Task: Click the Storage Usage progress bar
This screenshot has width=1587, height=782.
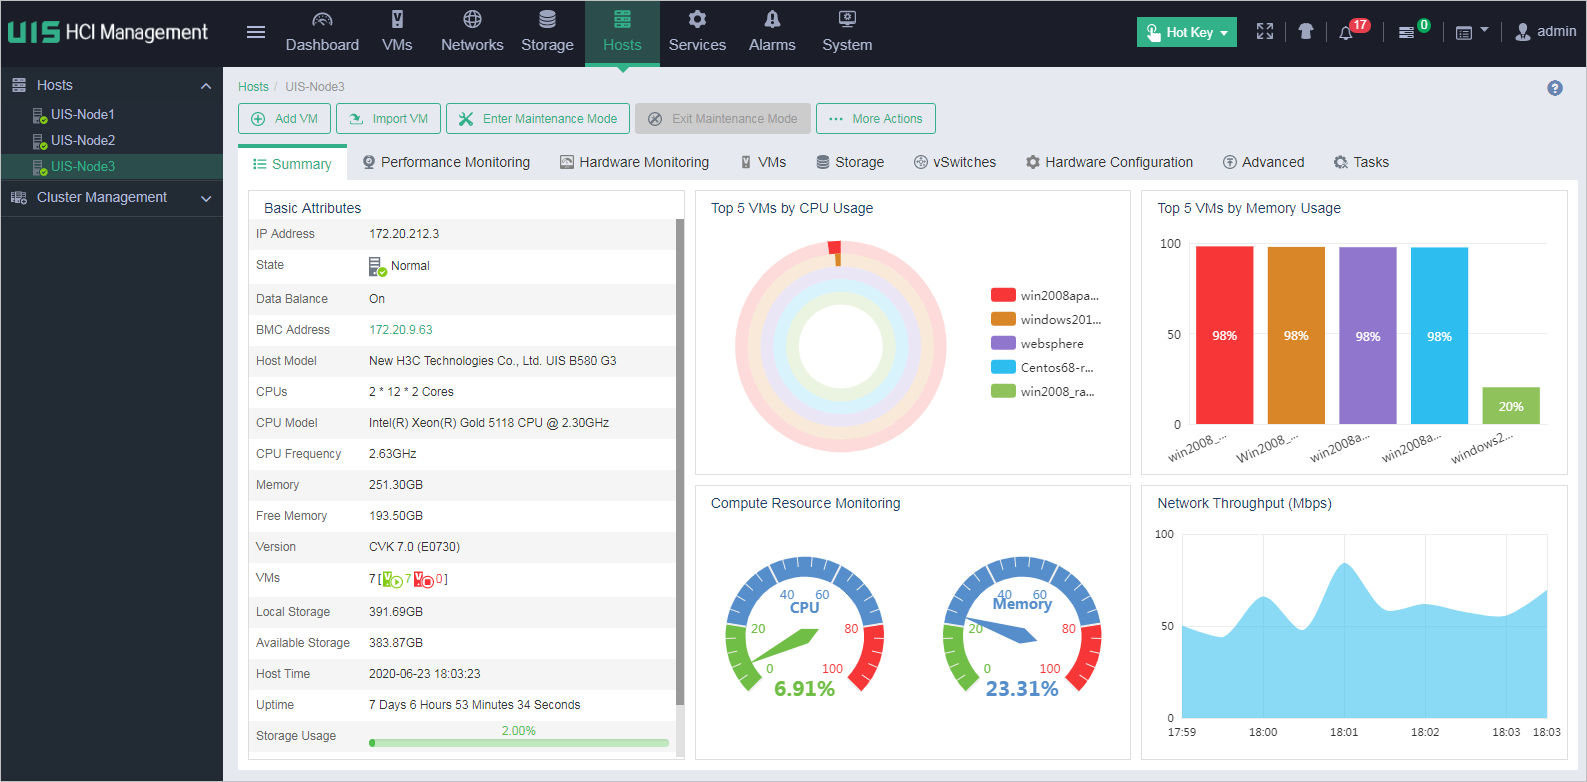Action: (x=518, y=743)
